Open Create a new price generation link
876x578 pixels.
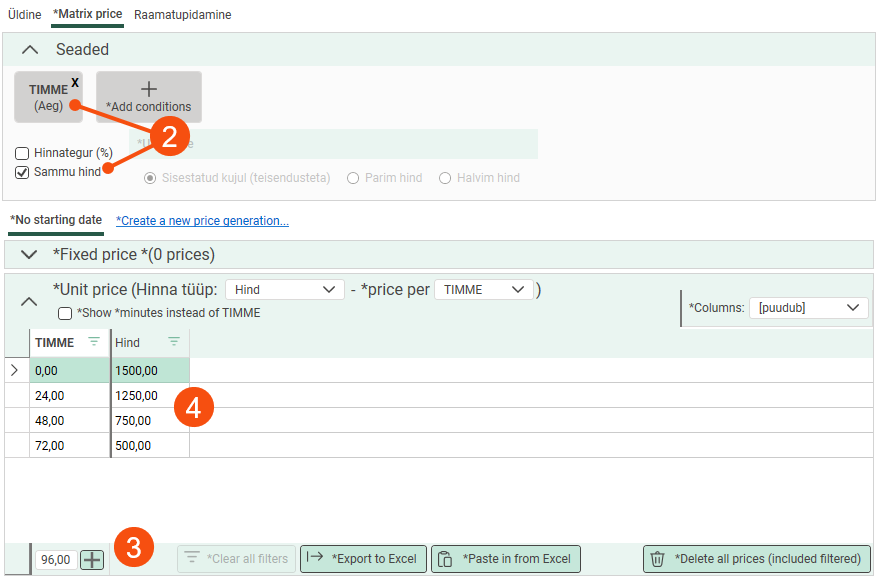202,221
